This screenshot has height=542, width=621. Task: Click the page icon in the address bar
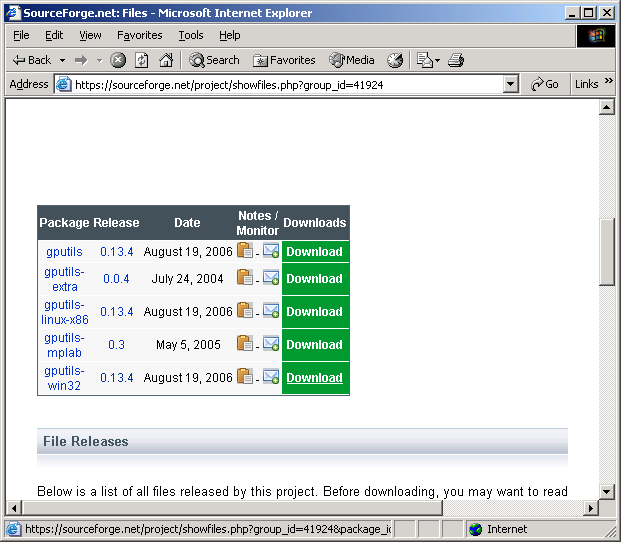(x=63, y=84)
